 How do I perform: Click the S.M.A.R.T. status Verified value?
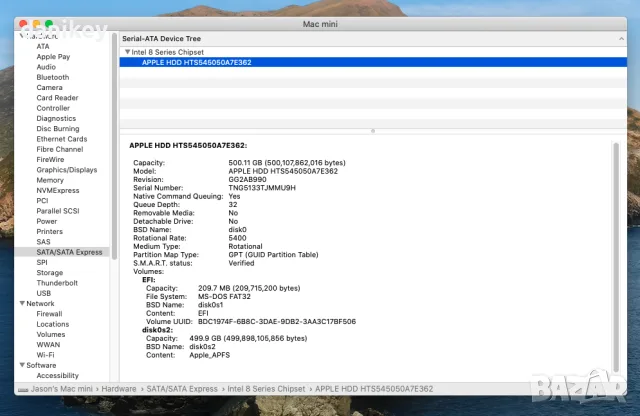click(241, 263)
